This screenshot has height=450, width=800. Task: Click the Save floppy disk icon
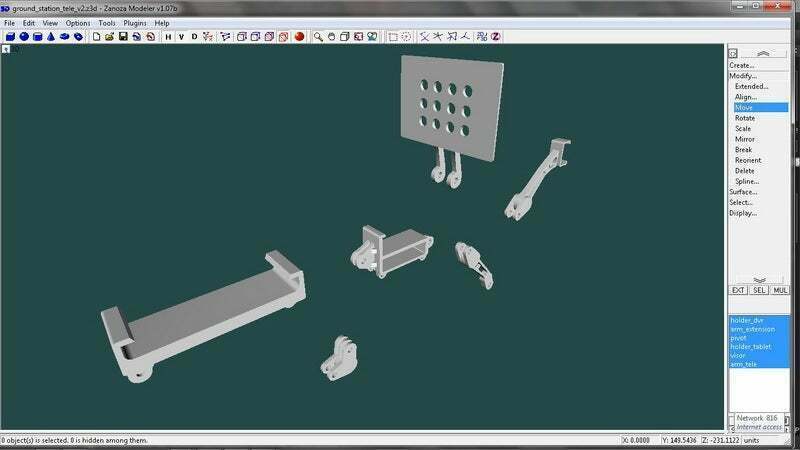coord(123,37)
